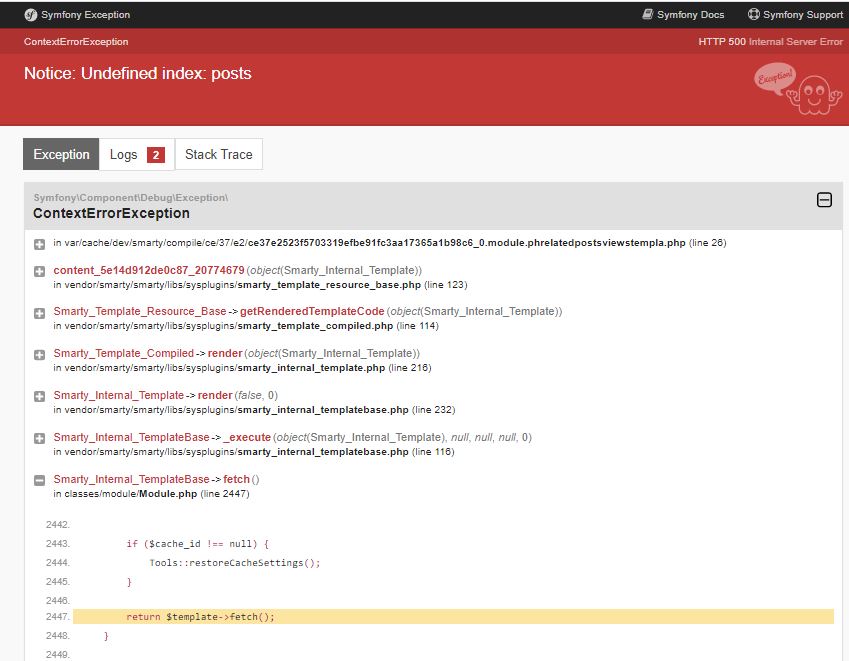Viewport: 849px width, 661px height.
Task: Open the Symfony Docs link
Action: 683,15
